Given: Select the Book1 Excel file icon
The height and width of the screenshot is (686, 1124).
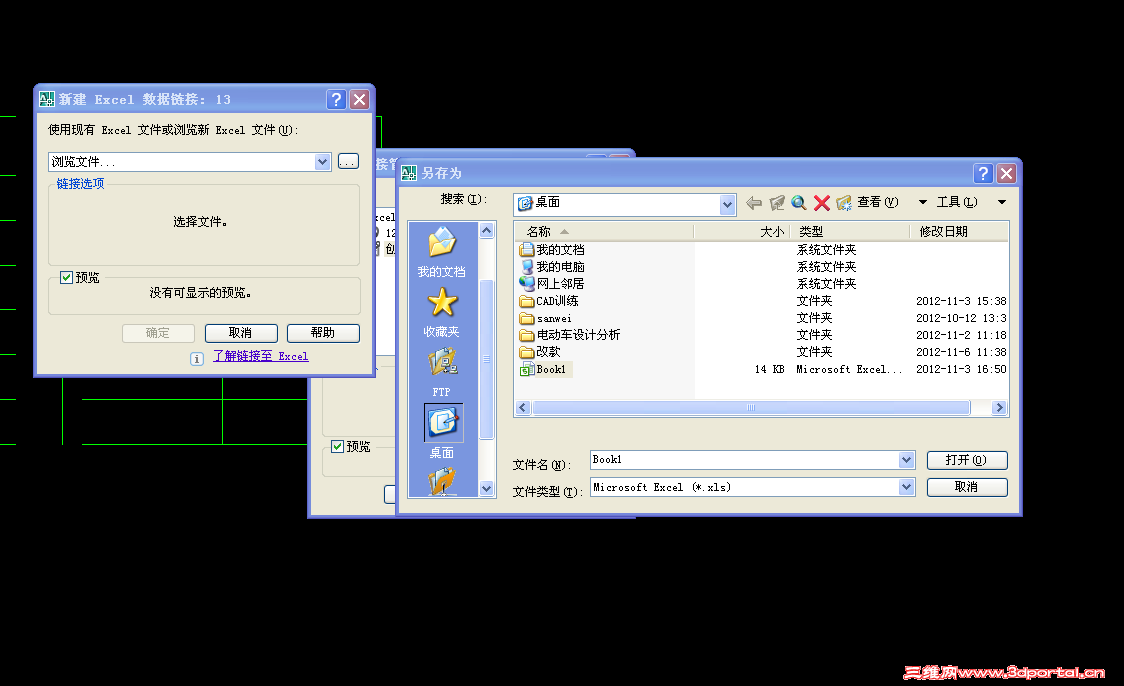Looking at the screenshot, I should click(x=527, y=370).
